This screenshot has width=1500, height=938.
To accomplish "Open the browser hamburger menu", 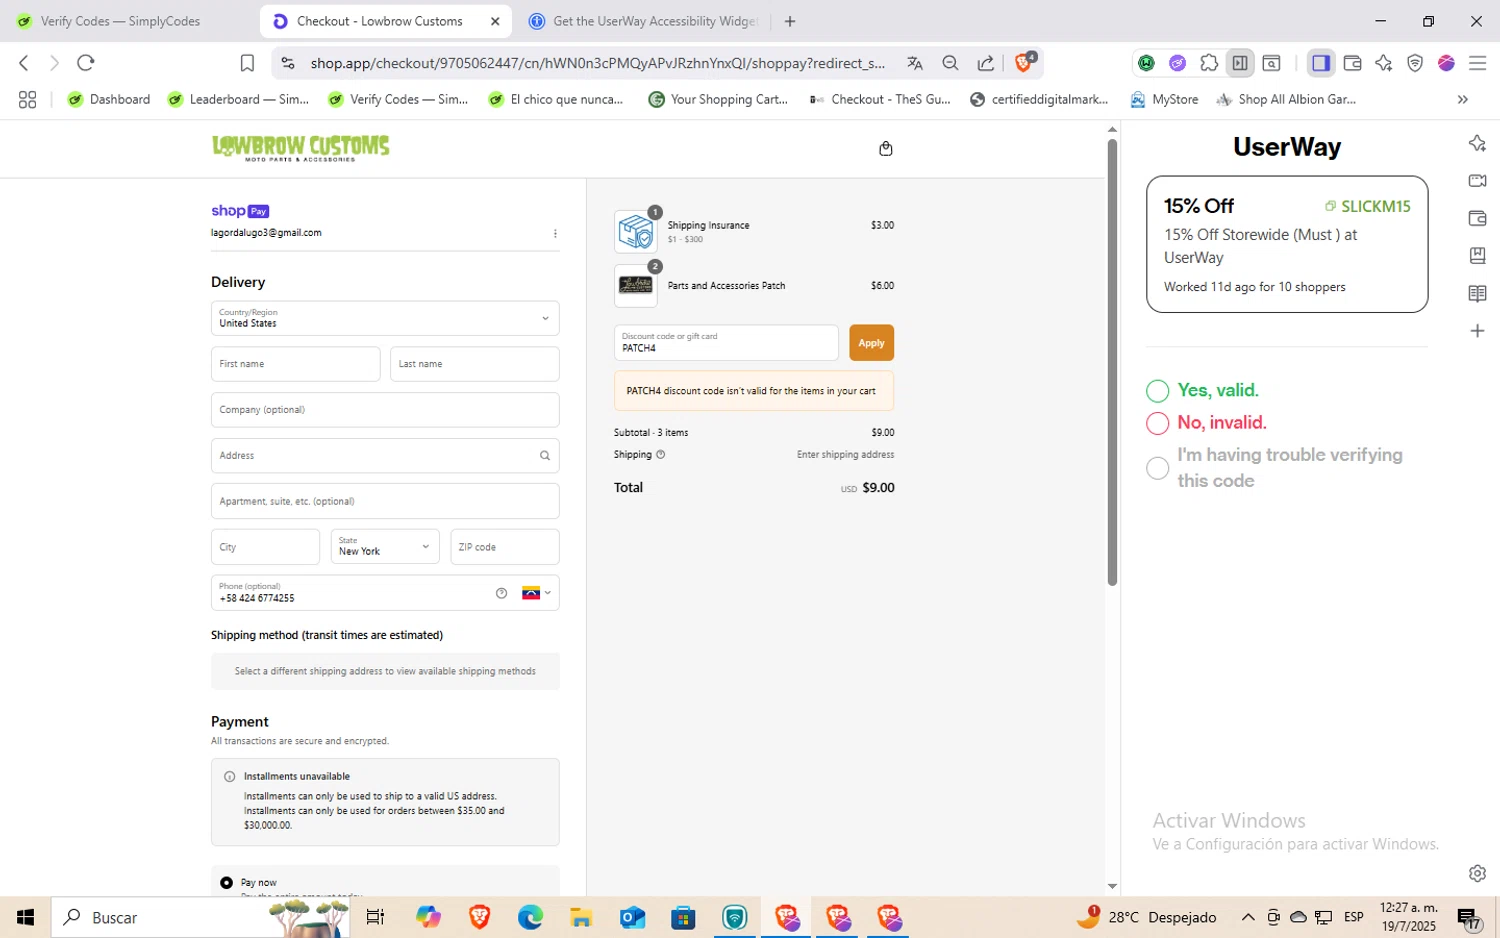I will 1477,63.
